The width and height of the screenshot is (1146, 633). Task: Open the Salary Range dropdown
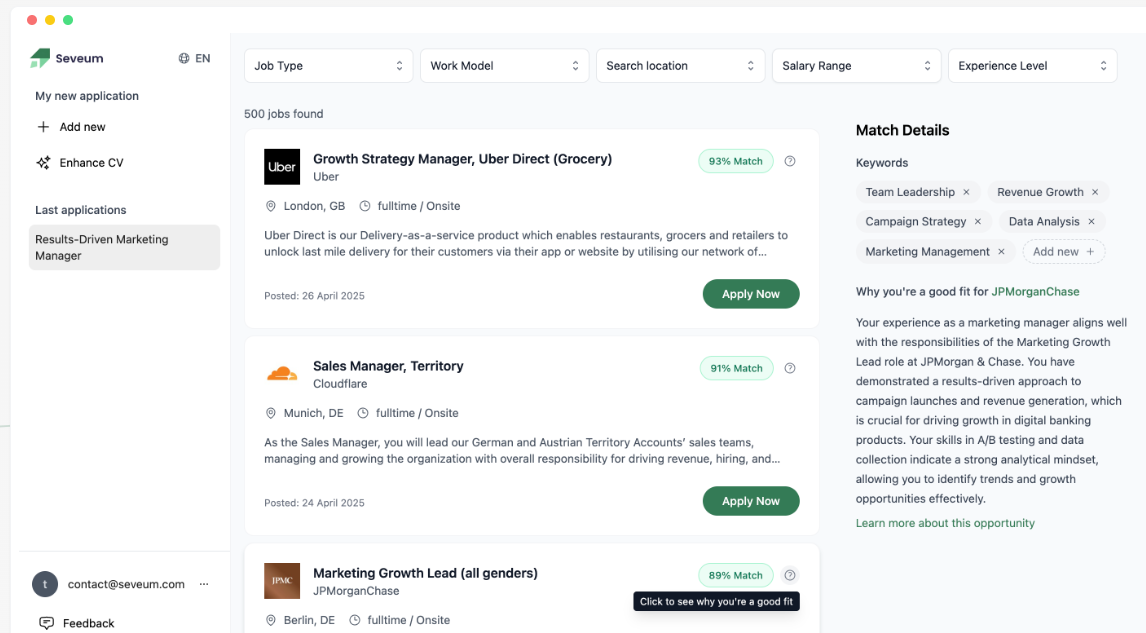tap(856, 66)
